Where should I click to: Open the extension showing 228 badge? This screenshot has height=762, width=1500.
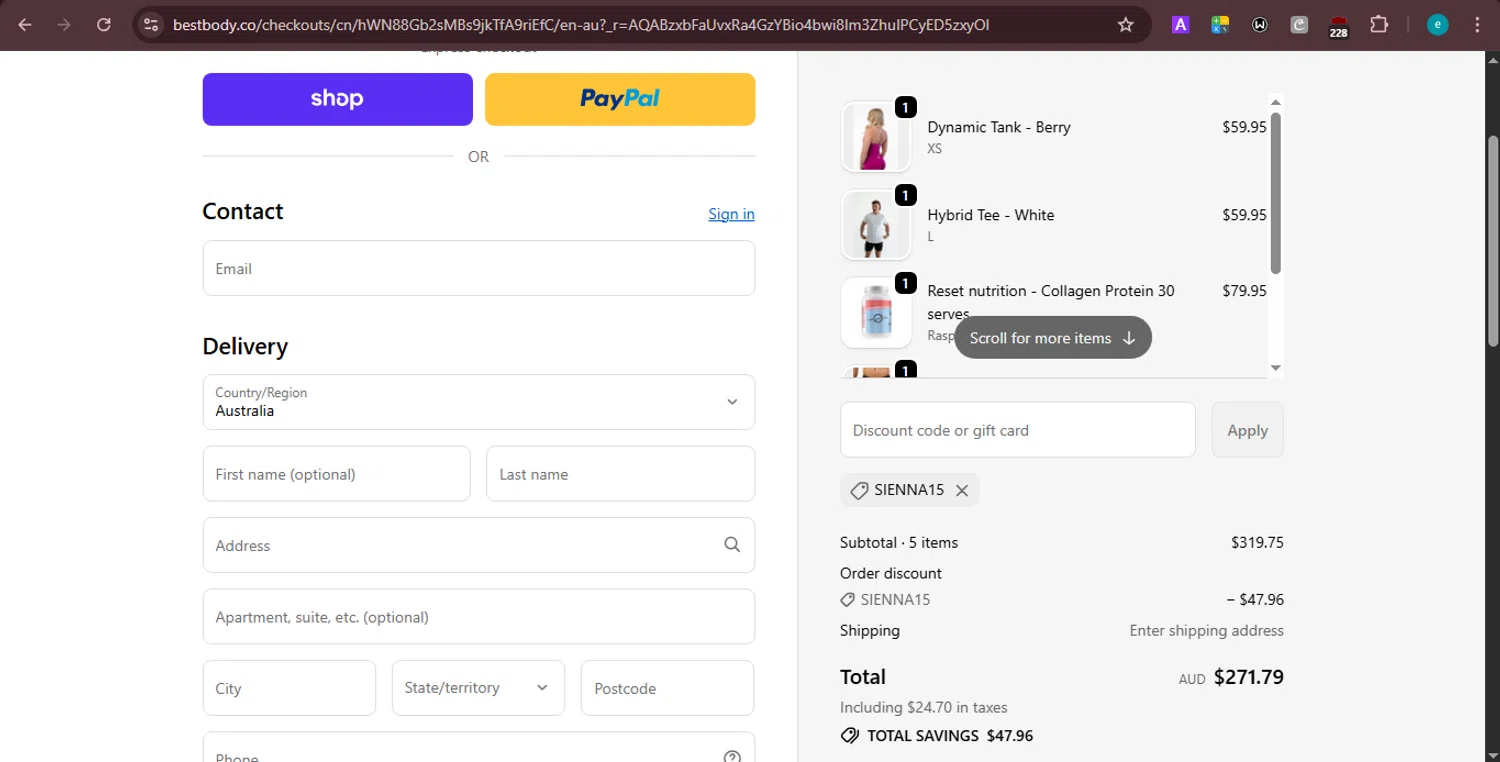click(x=1339, y=26)
